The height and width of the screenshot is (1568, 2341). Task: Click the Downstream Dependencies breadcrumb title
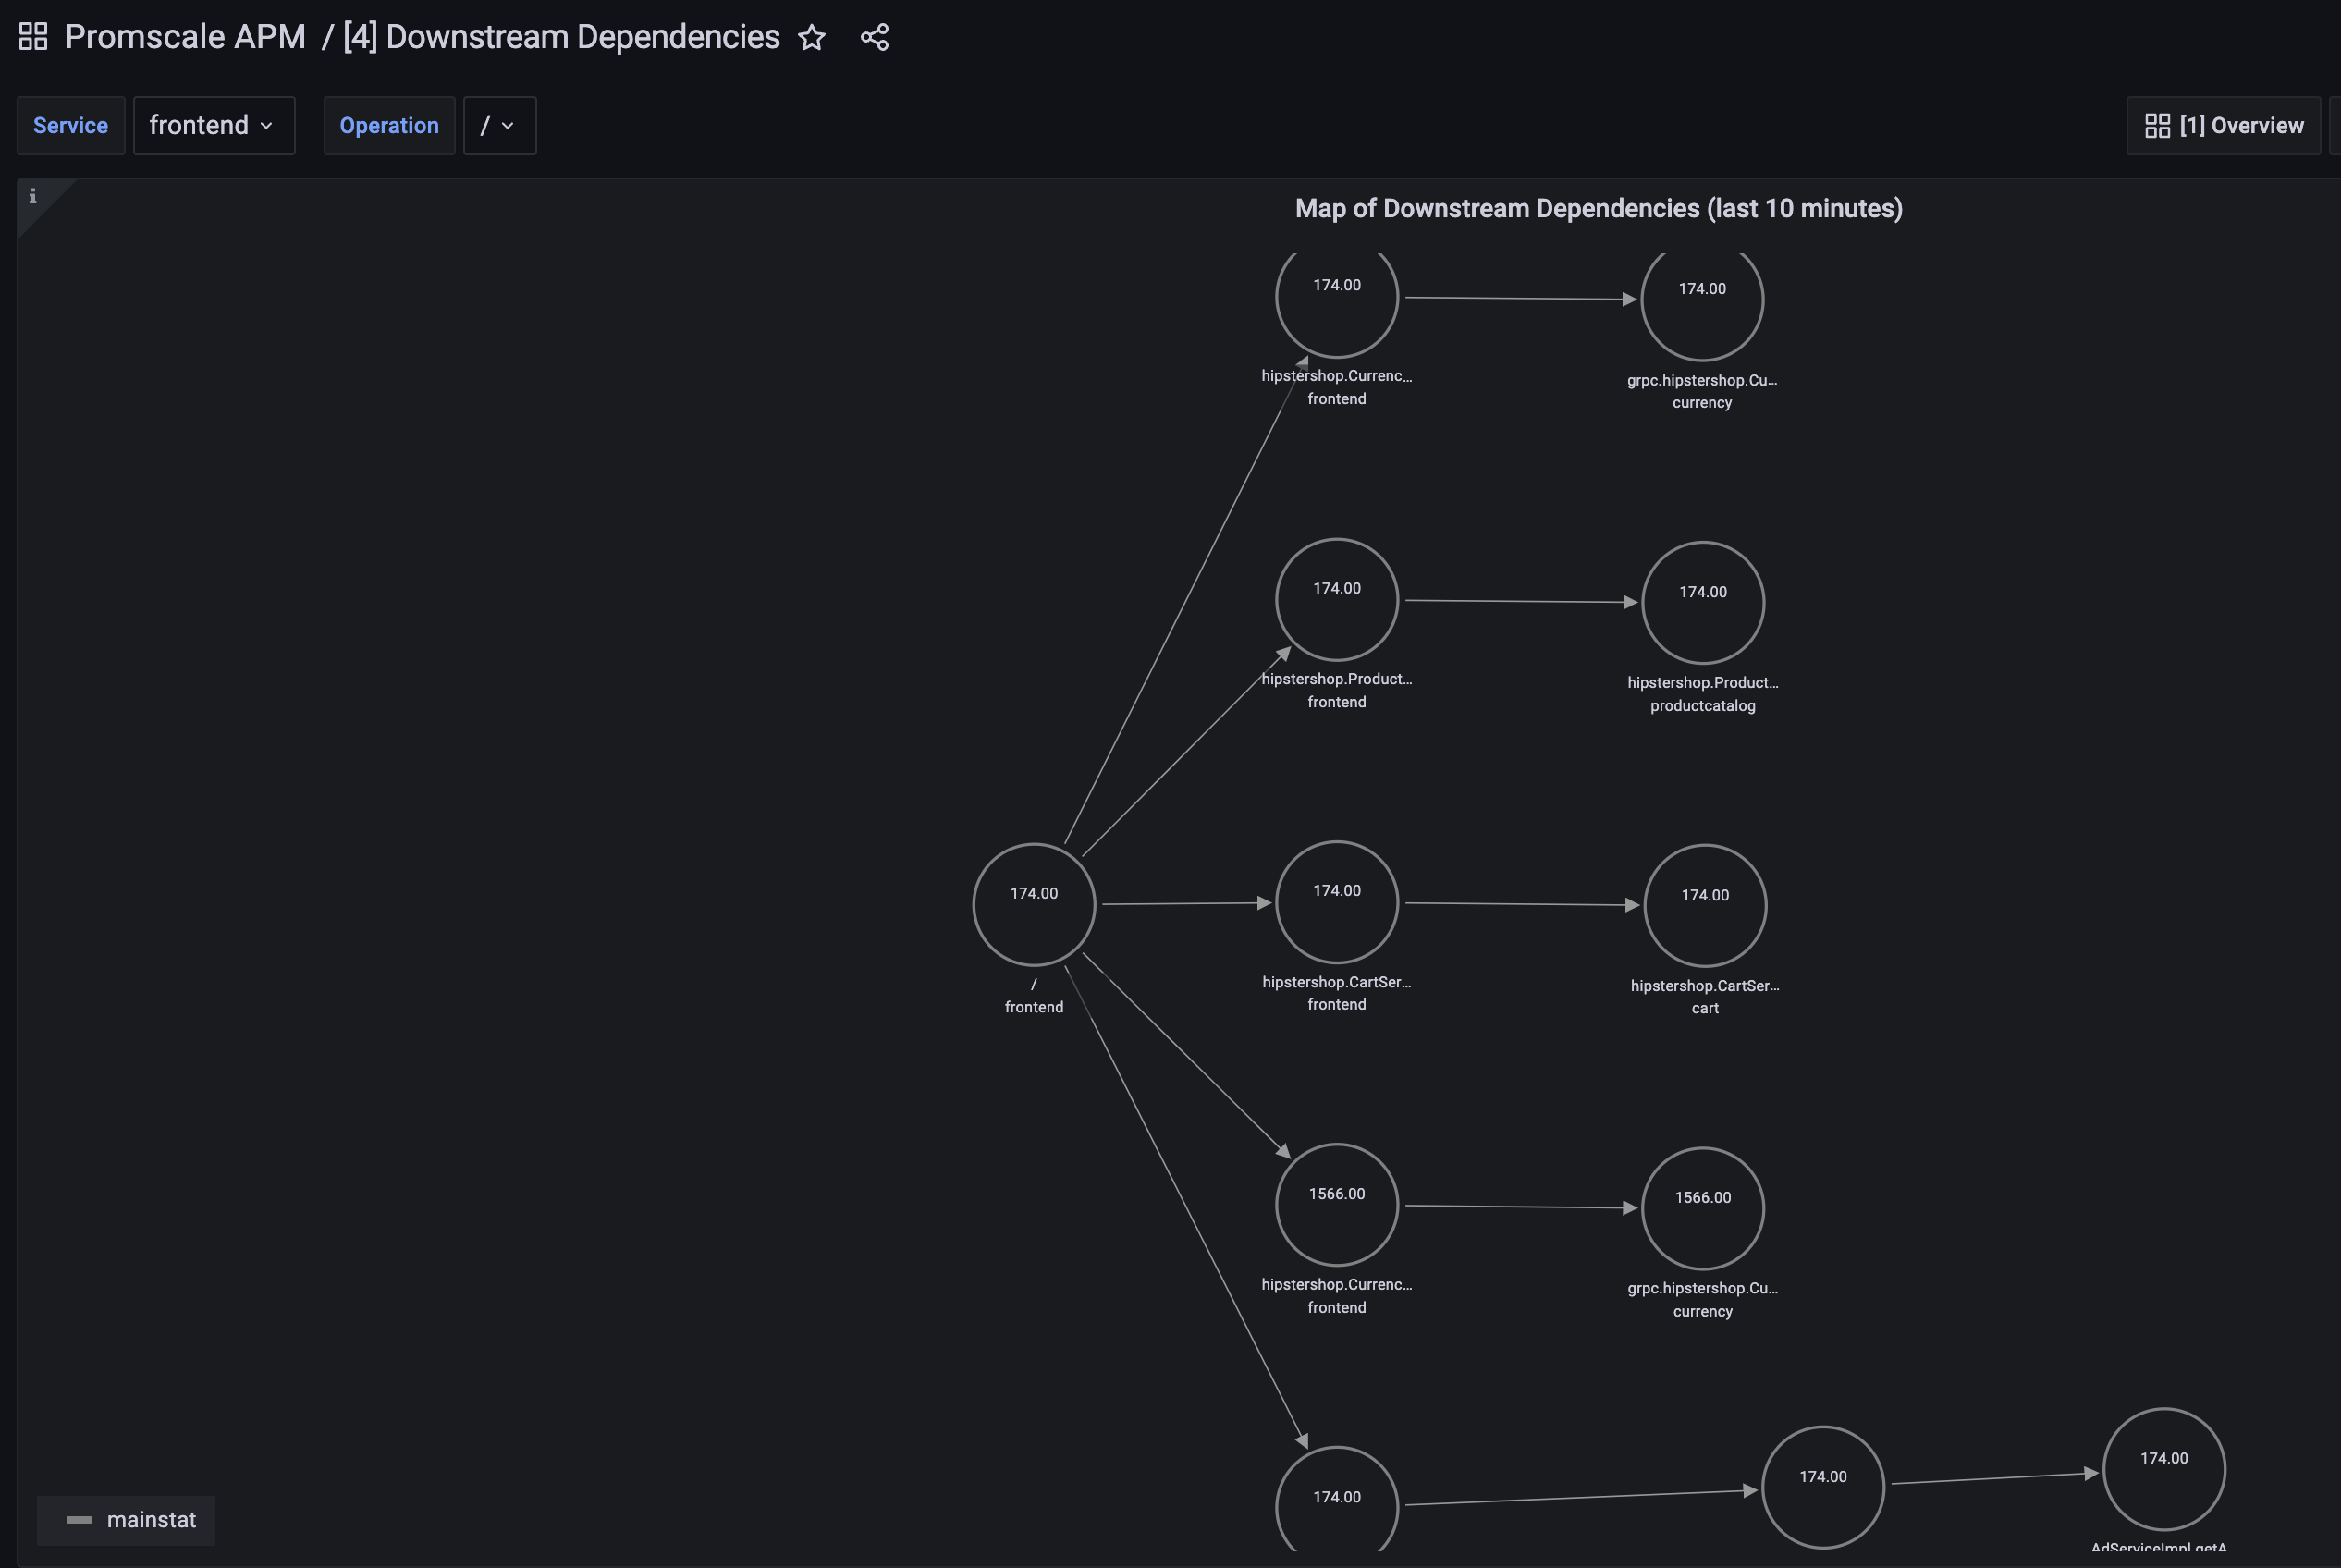tap(561, 37)
